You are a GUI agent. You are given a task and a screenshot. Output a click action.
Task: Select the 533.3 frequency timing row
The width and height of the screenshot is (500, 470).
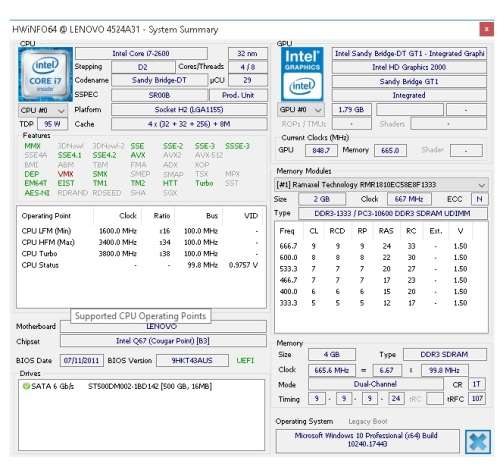[373, 269]
